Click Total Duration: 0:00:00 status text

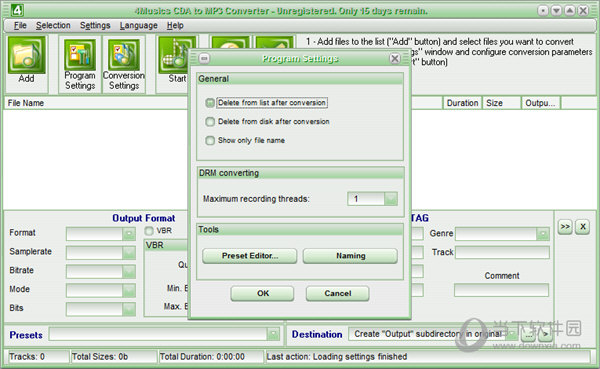pyautogui.click(x=202, y=357)
